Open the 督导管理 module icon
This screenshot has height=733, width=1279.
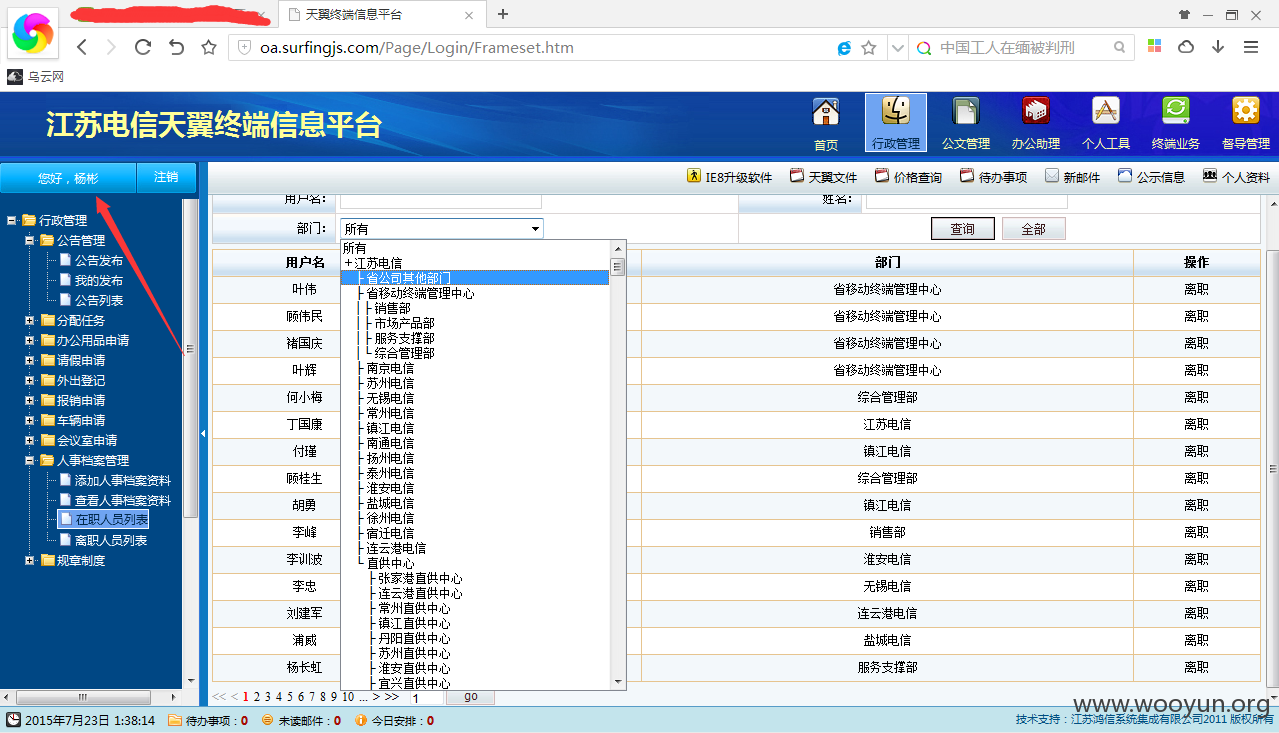point(1245,124)
